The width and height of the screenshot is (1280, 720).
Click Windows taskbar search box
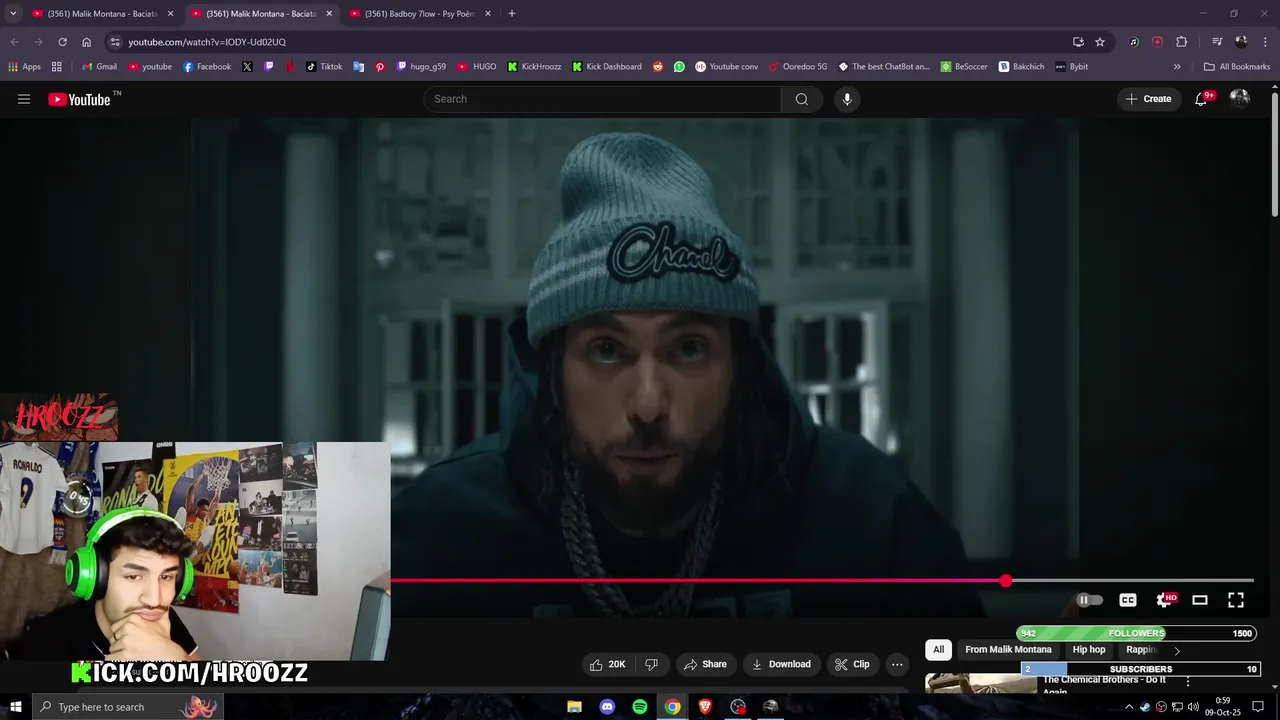click(128, 707)
